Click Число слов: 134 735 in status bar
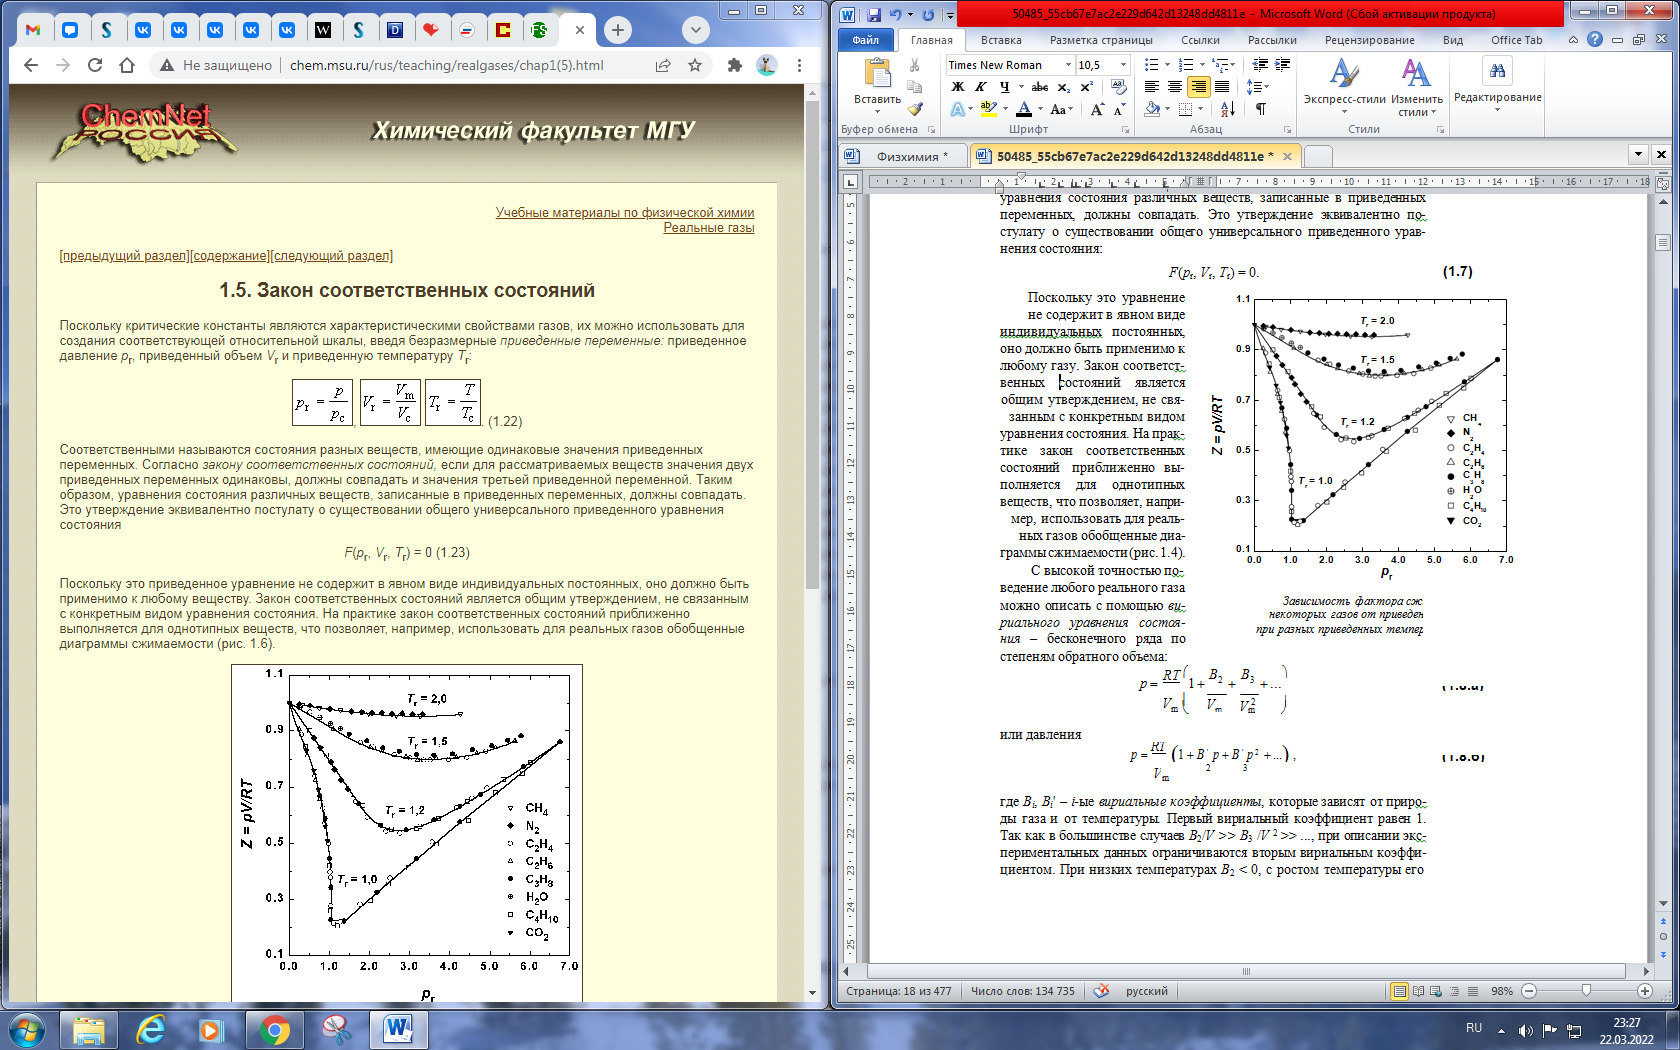Image resolution: width=1680 pixels, height=1050 pixels. pos(1022,991)
